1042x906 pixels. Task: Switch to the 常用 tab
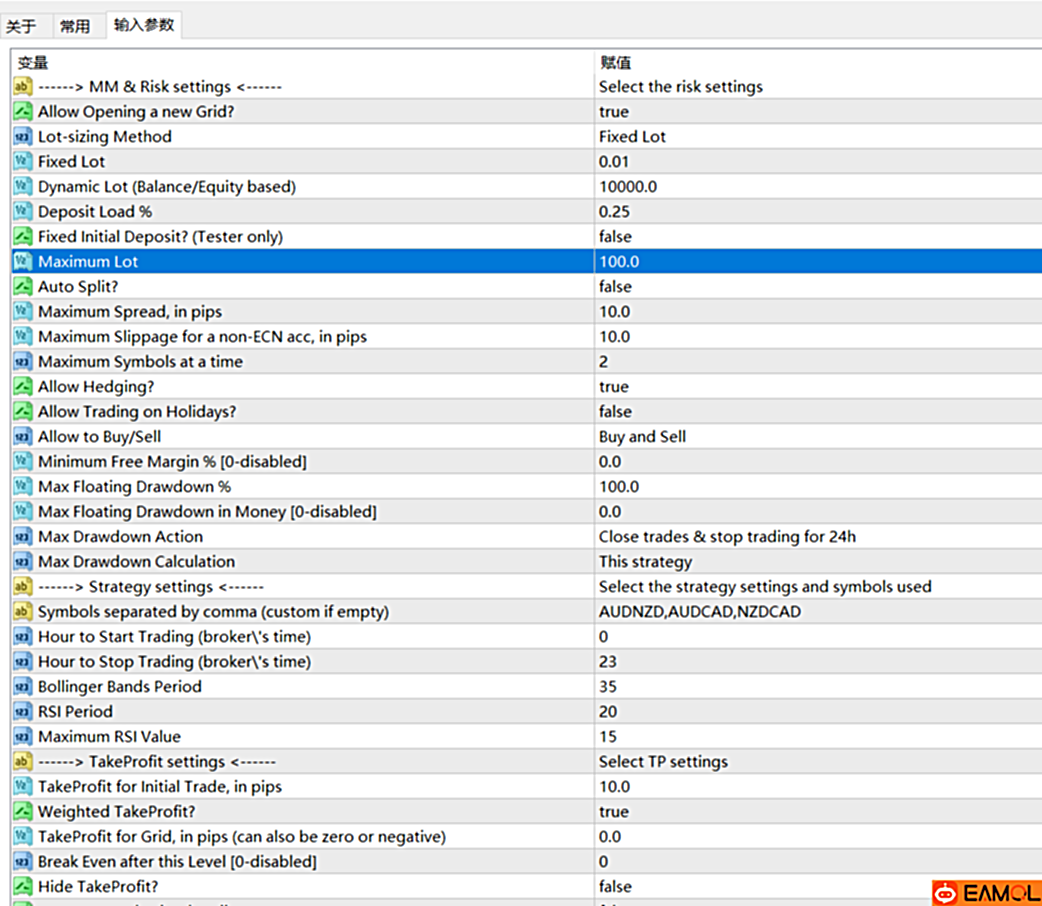[75, 27]
